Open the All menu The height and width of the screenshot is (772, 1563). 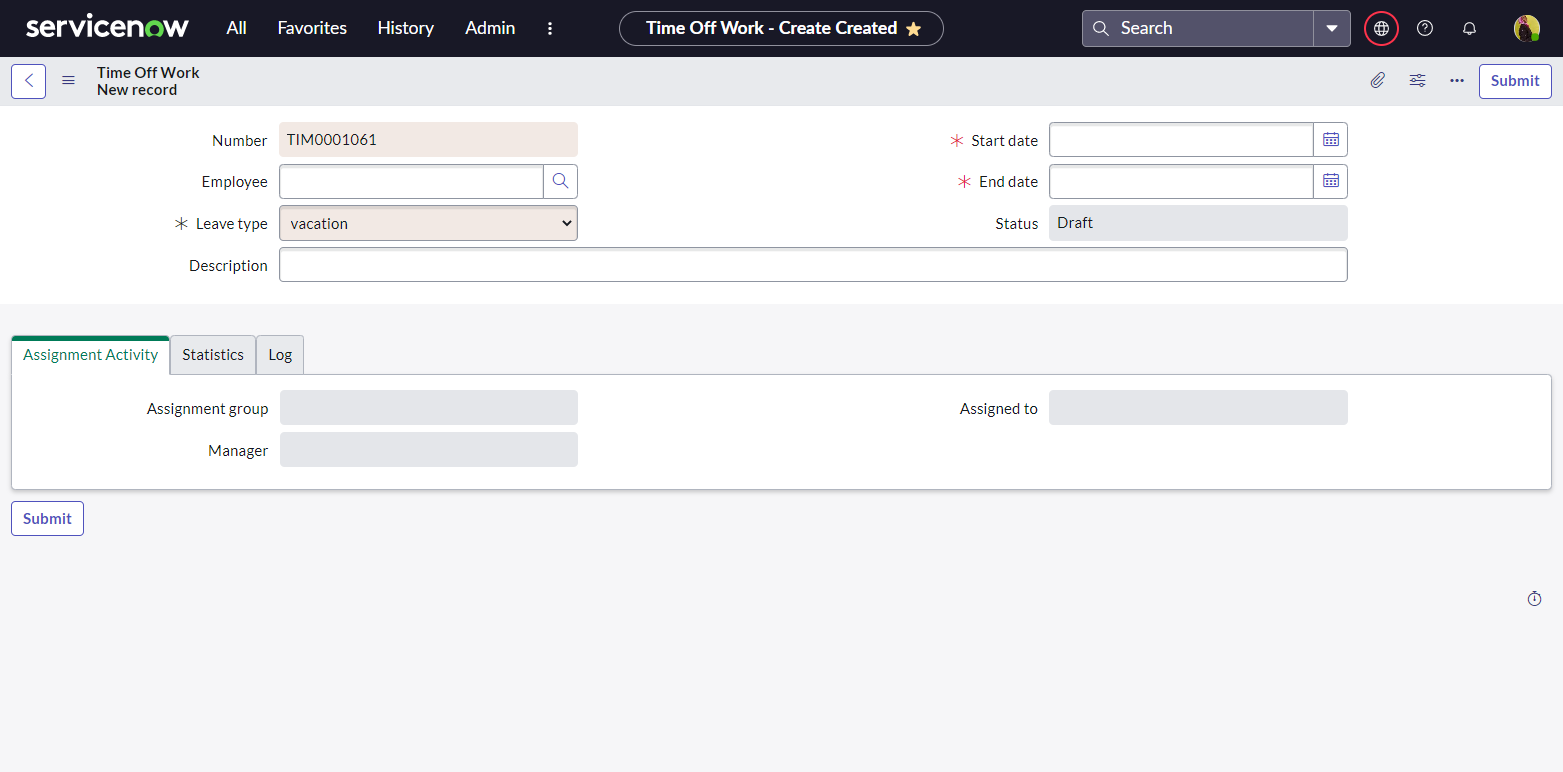pyautogui.click(x=236, y=28)
